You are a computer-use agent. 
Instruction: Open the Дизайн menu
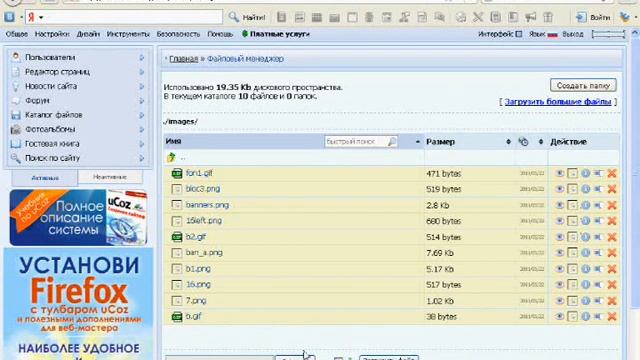coord(88,34)
